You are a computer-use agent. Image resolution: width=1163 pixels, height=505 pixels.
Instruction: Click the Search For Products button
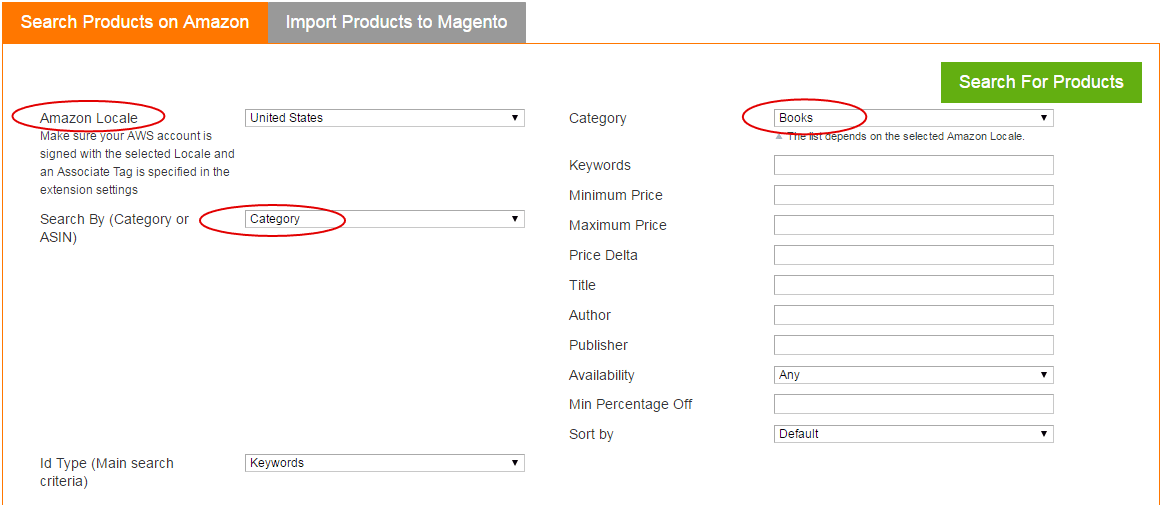coord(1041,82)
